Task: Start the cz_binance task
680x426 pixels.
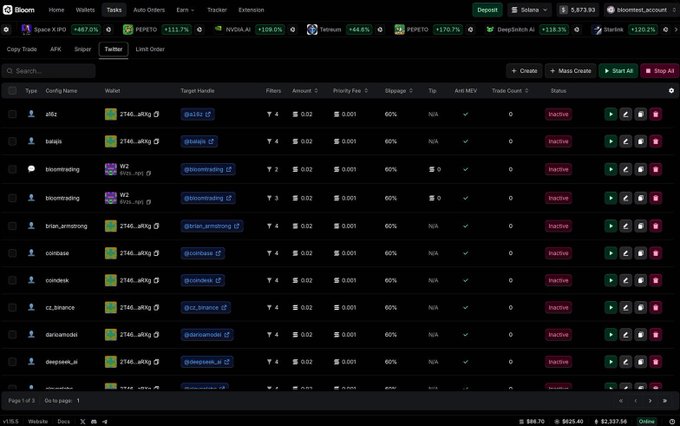Action: coord(611,308)
